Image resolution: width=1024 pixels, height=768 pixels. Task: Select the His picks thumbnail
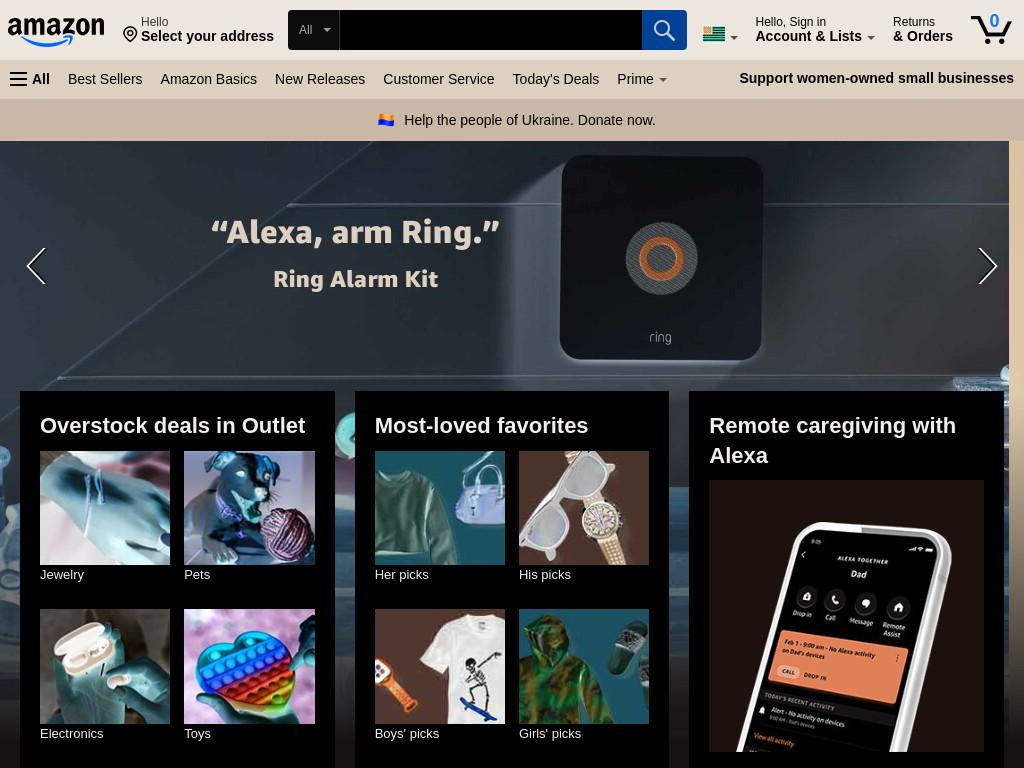pos(584,508)
